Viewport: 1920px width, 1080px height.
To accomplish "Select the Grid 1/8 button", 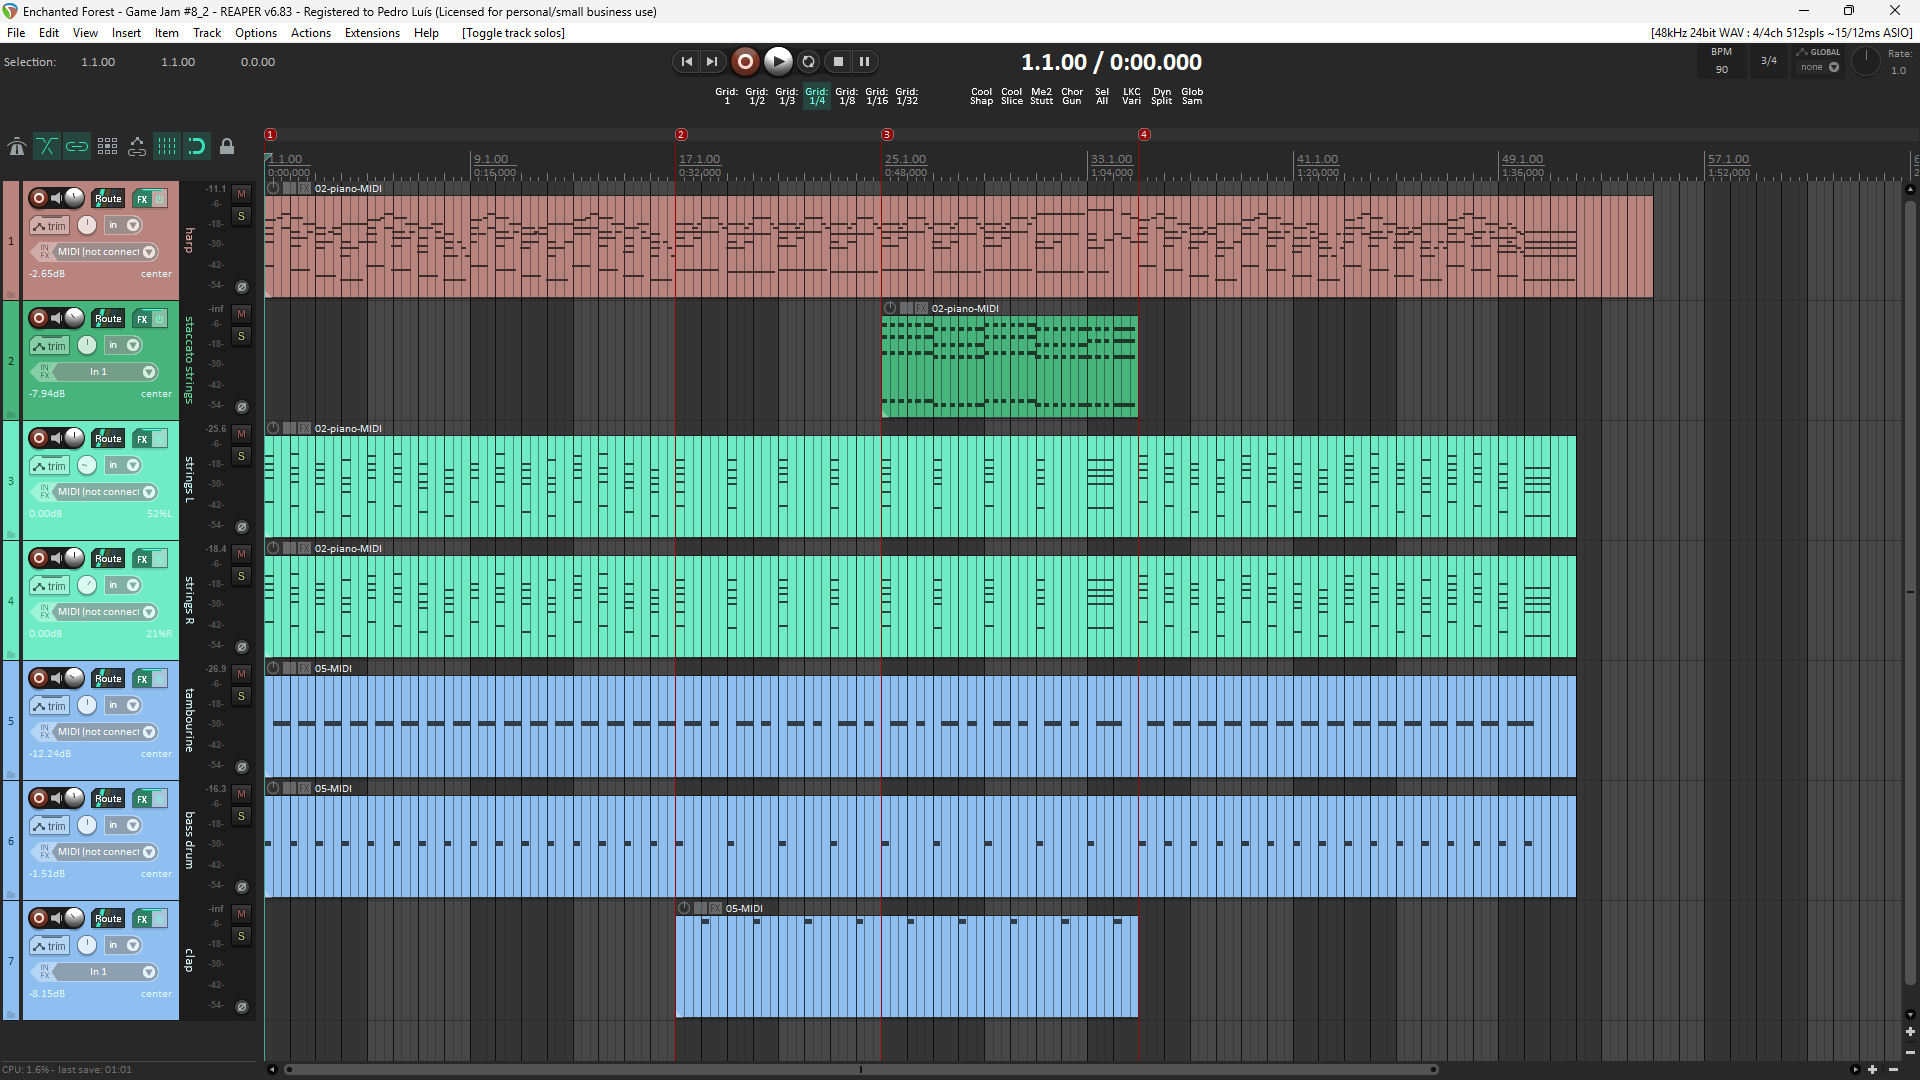I will pos(846,96).
